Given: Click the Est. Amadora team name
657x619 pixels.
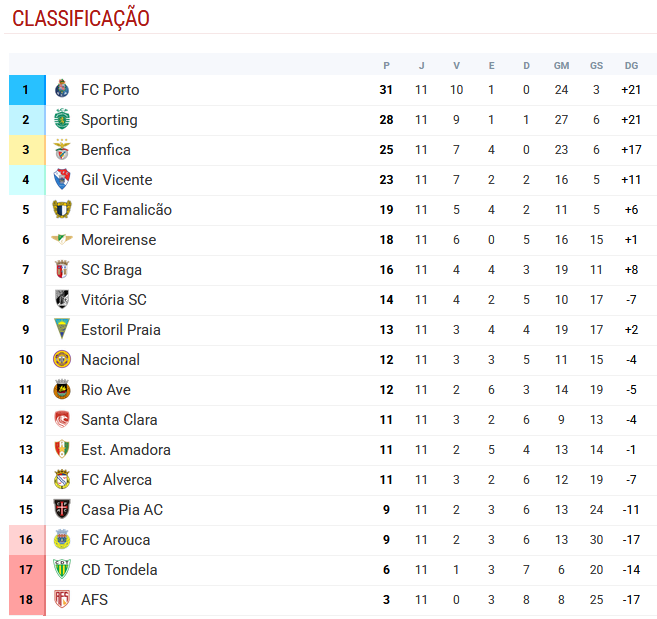Looking at the screenshot, I should tap(125, 450).
